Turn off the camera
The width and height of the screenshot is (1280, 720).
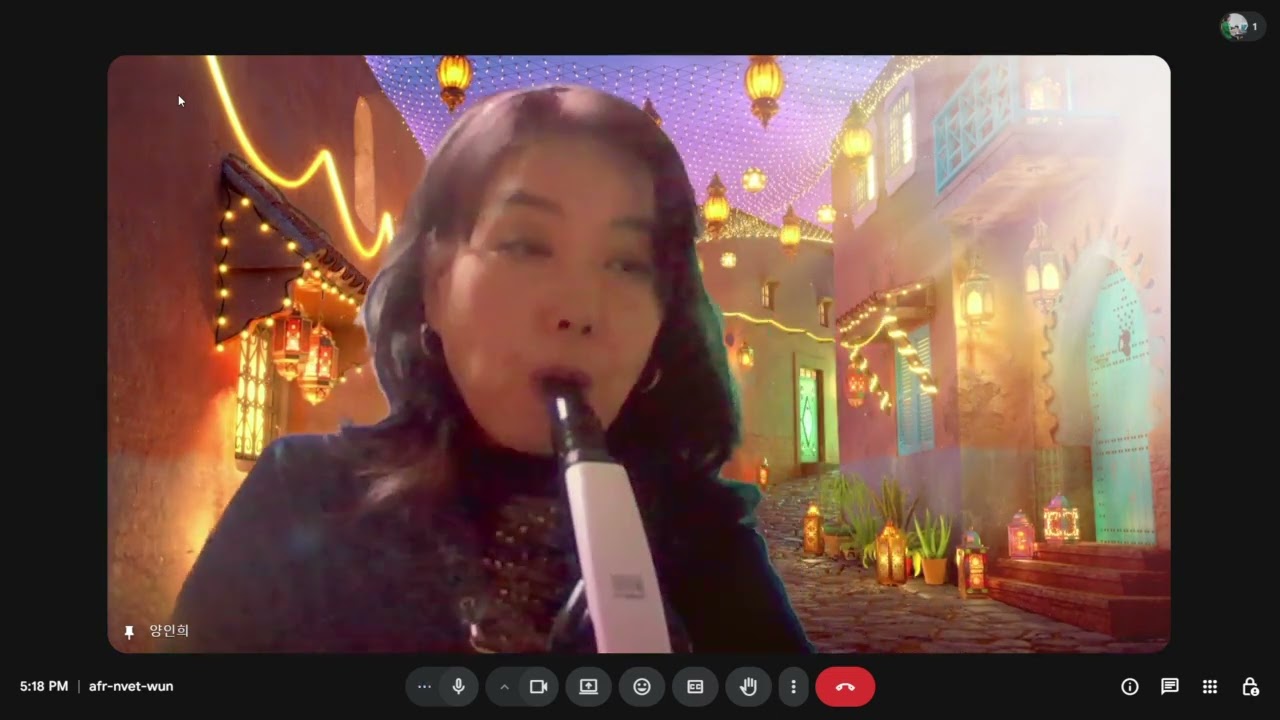pyautogui.click(x=539, y=687)
